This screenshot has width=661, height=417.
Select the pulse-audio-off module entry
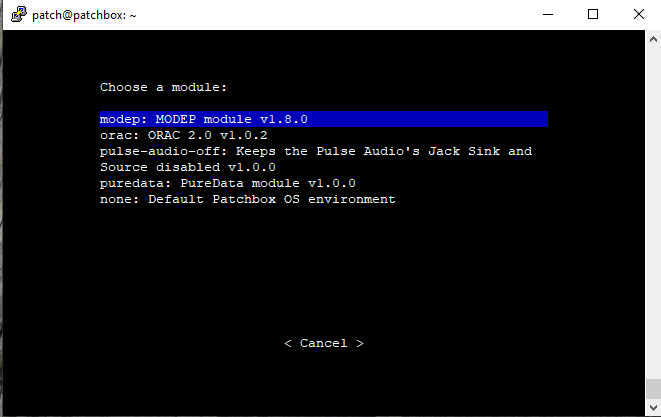(x=316, y=159)
